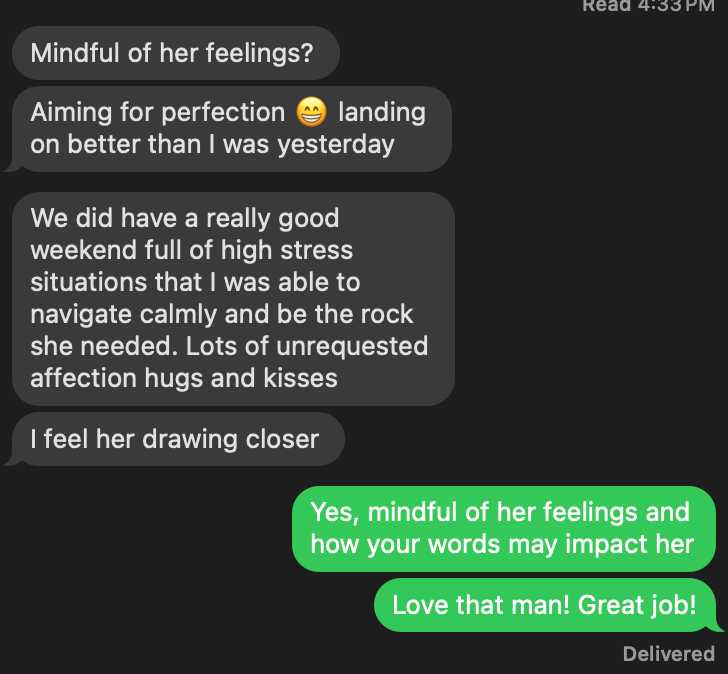728x674 pixels.
Task: Click the word "perfection" in the message
Action: (223, 112)
